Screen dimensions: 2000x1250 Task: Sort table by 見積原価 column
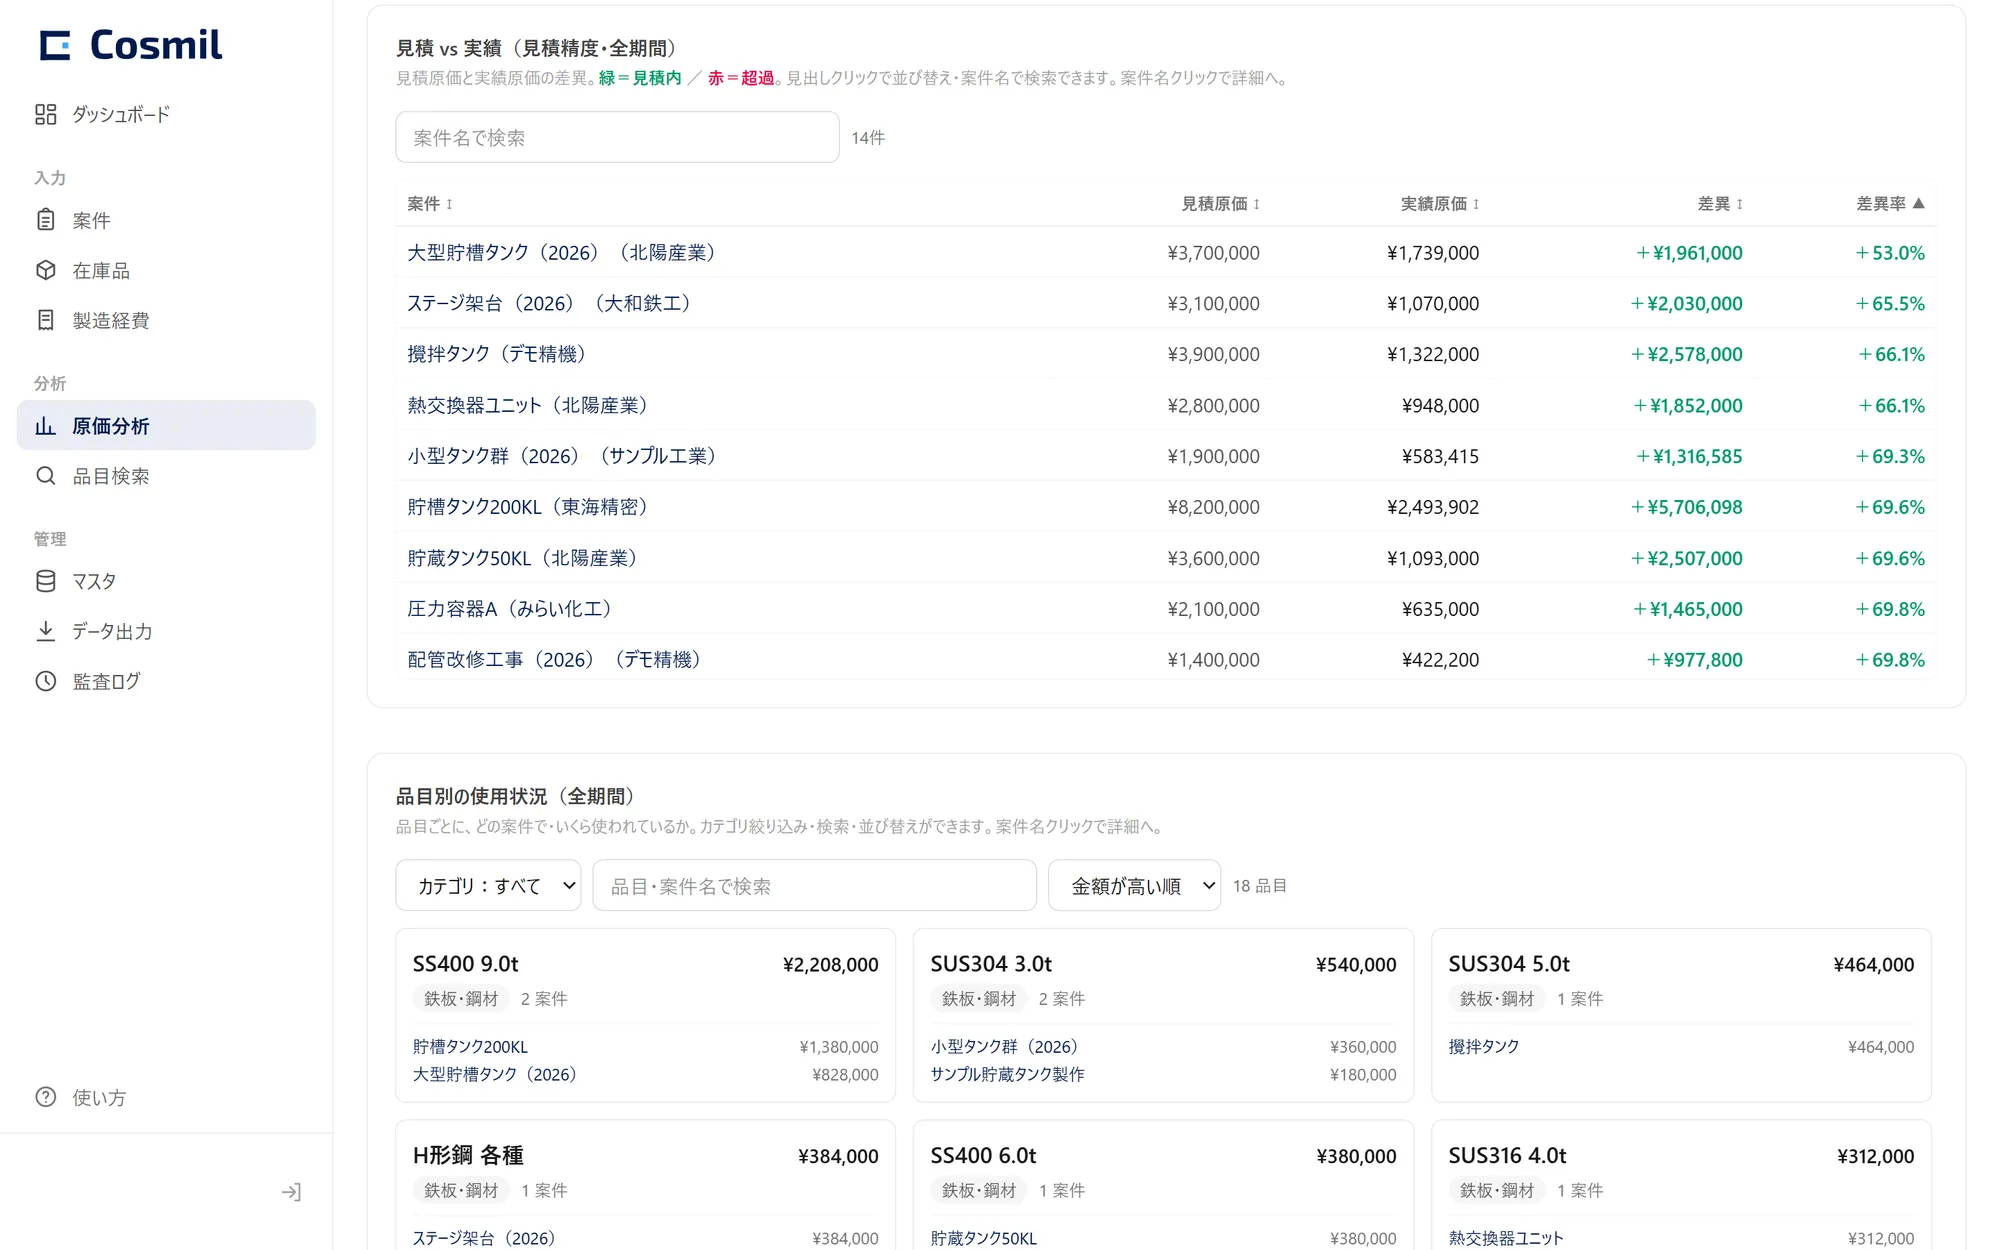(1220, 204)
